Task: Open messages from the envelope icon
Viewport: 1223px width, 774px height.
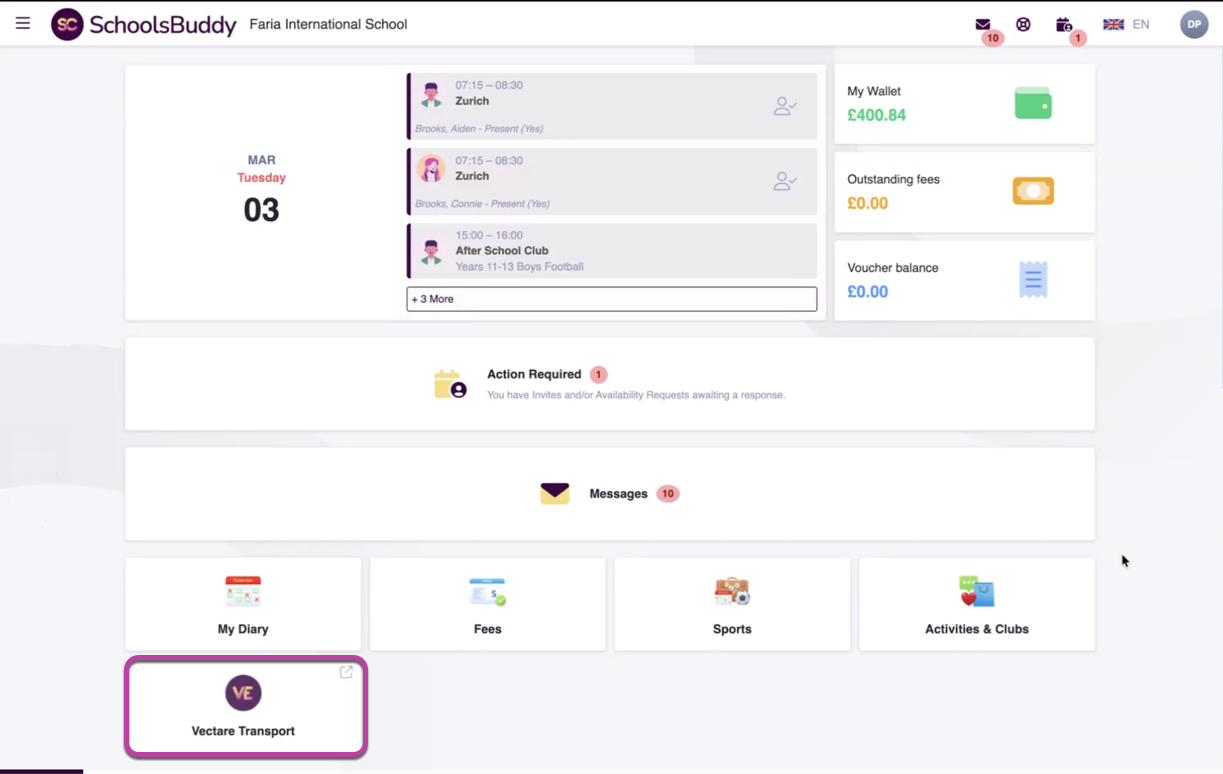Action: 983,24
